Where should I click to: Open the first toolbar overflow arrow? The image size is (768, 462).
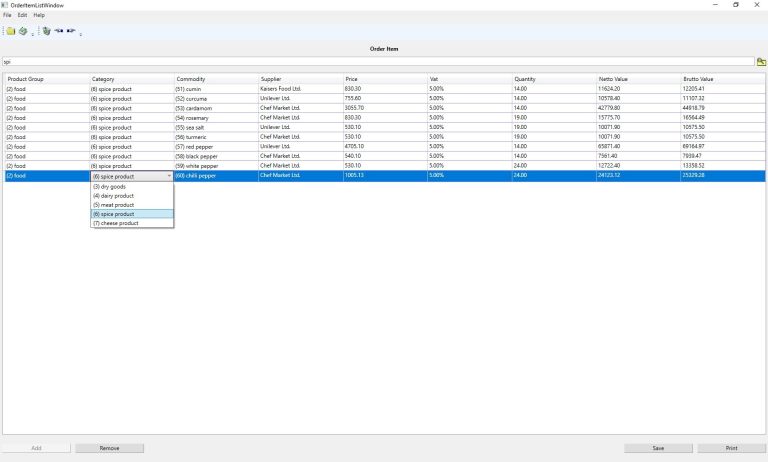[32, 33]
